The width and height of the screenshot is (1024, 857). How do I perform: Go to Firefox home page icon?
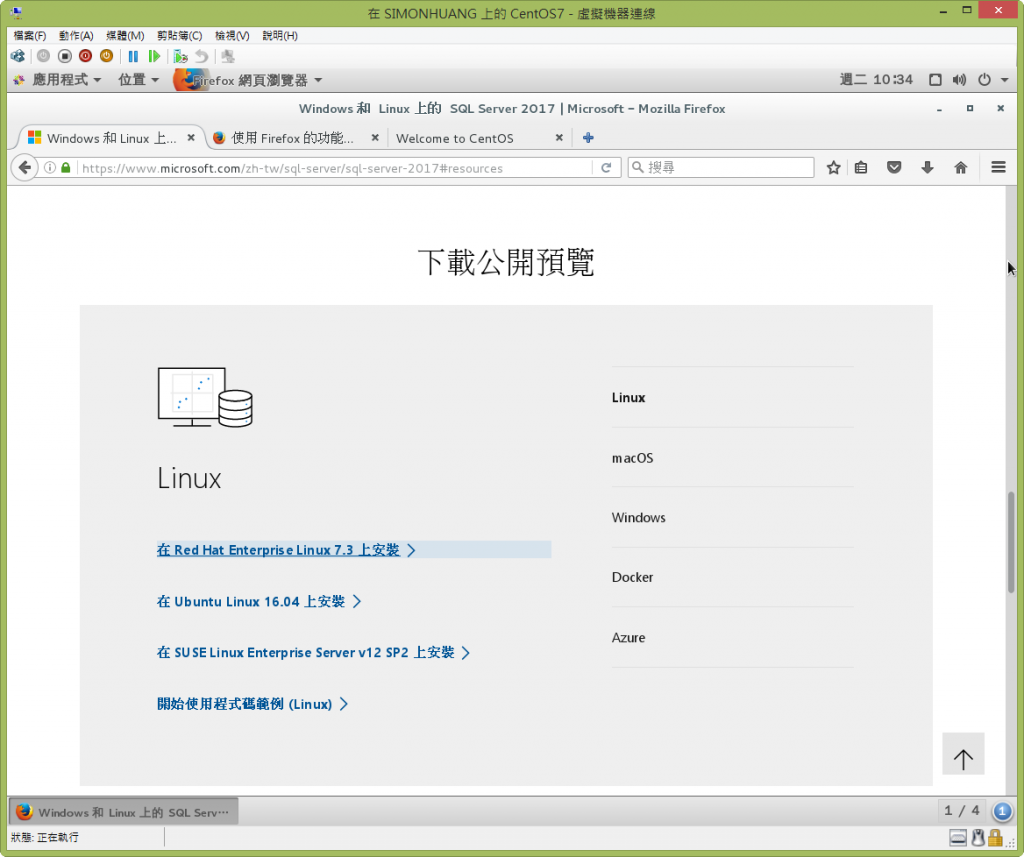click(961, 168)
